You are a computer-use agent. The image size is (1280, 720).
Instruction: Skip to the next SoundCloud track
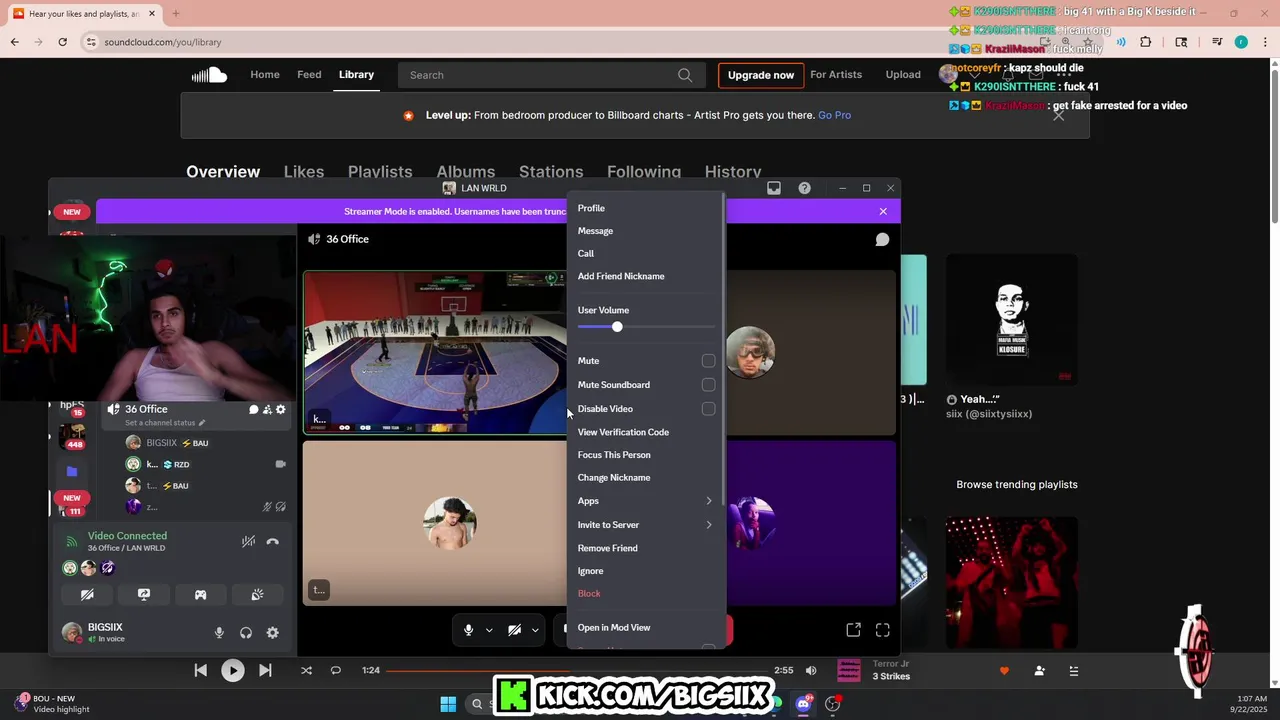point(265,670)
